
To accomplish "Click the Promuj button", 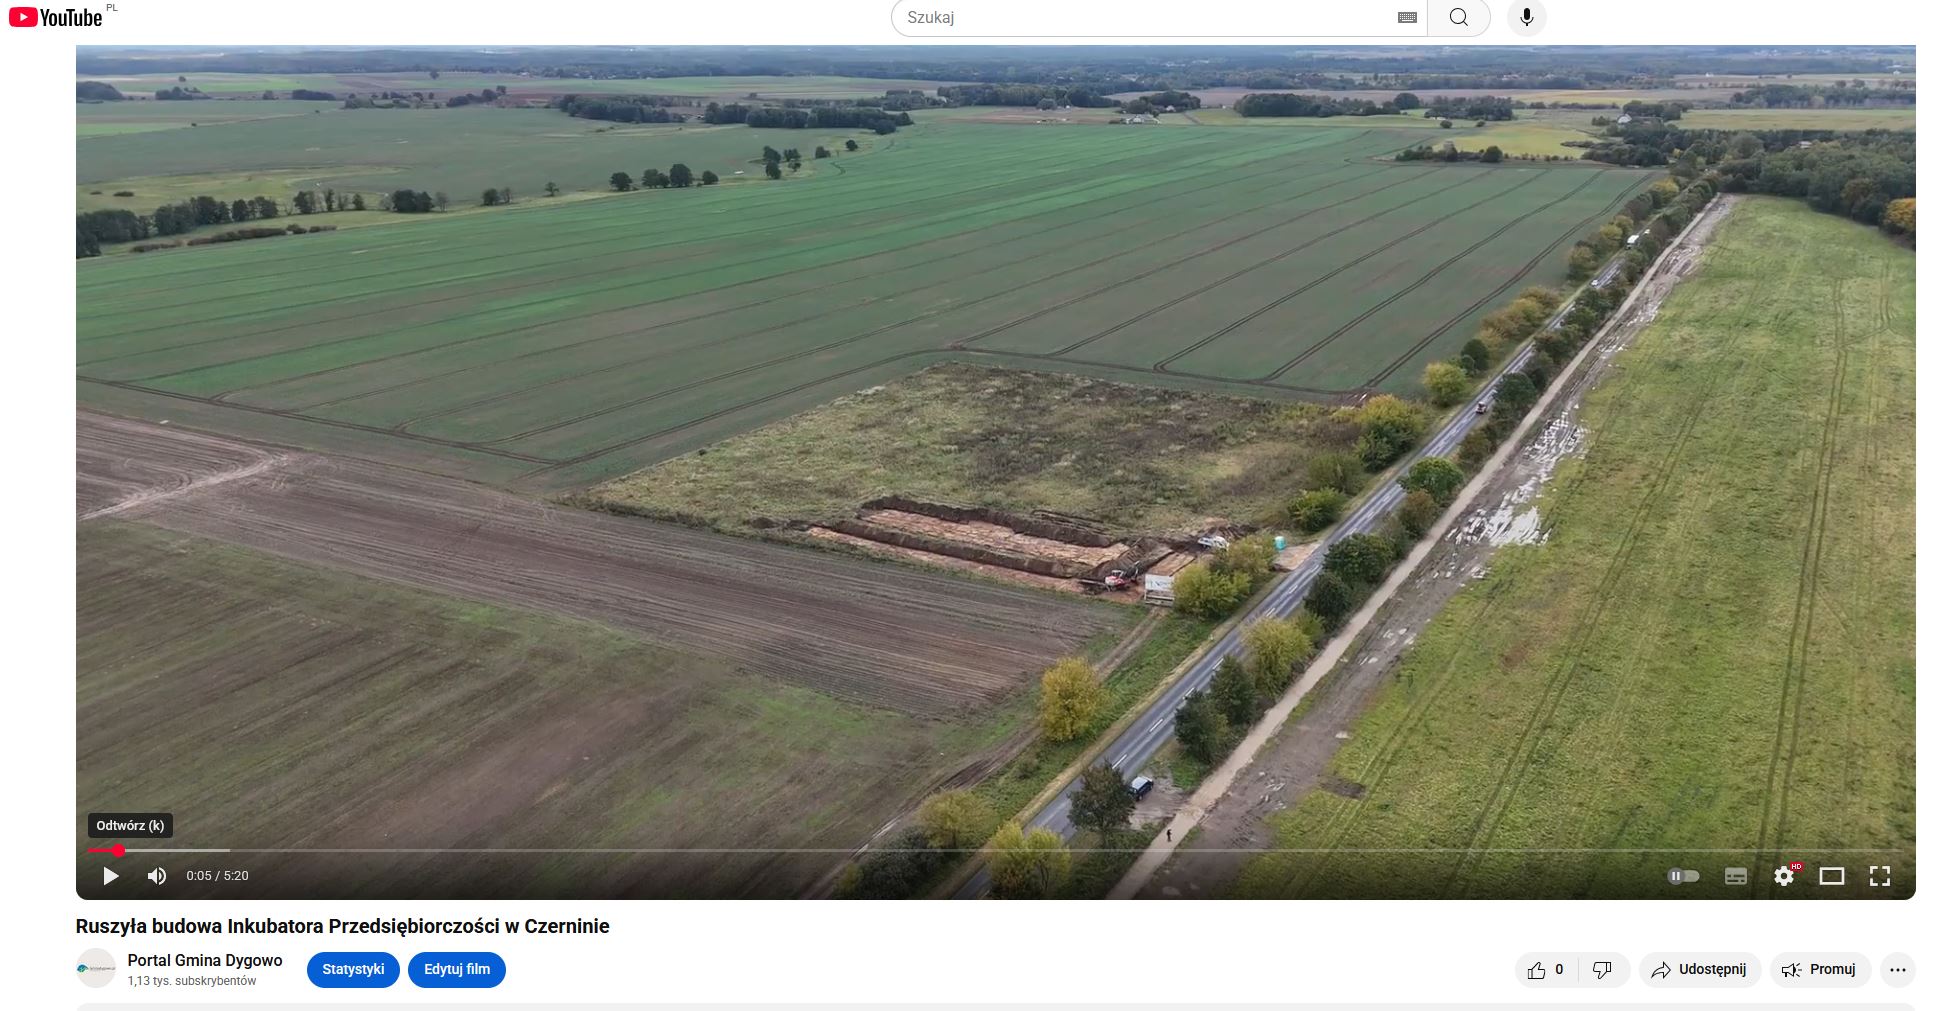I will tap(1819, 970).
